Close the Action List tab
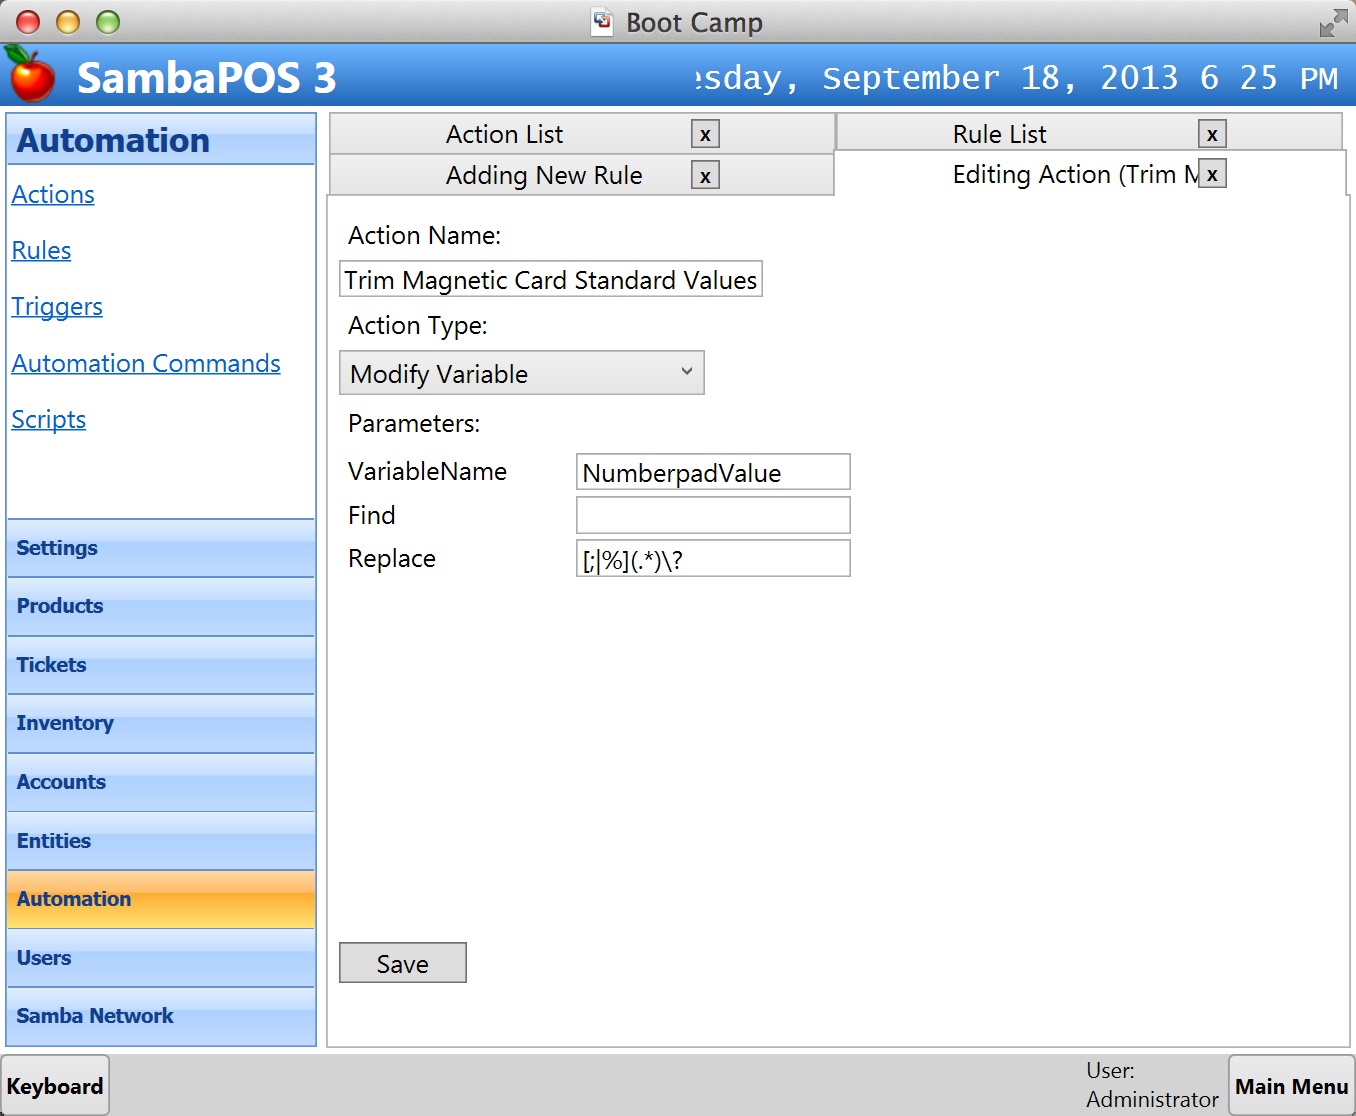1356x1116 pixels. pos(705,135)
